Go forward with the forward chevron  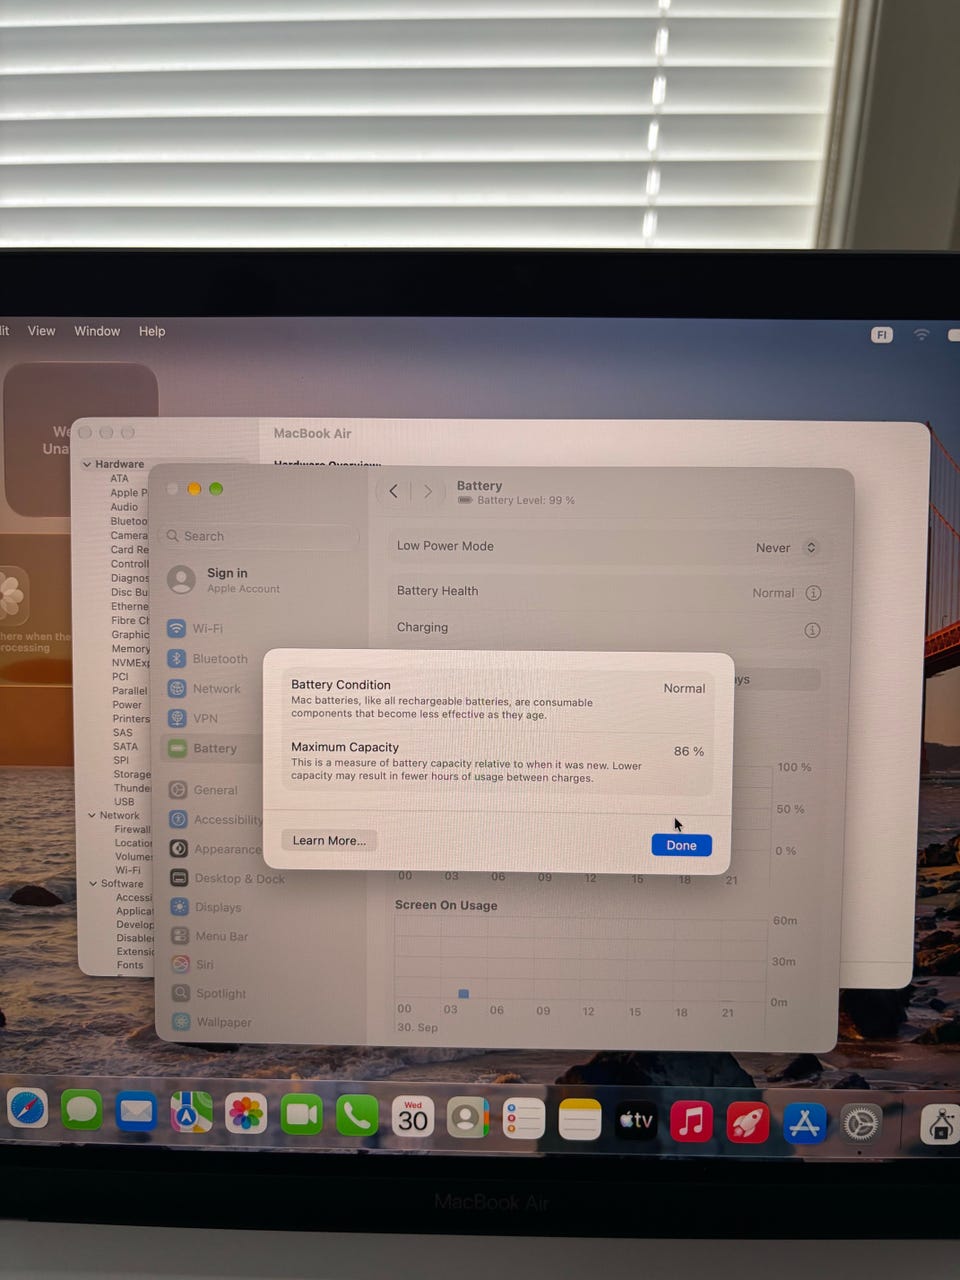[x=428, y=491]
